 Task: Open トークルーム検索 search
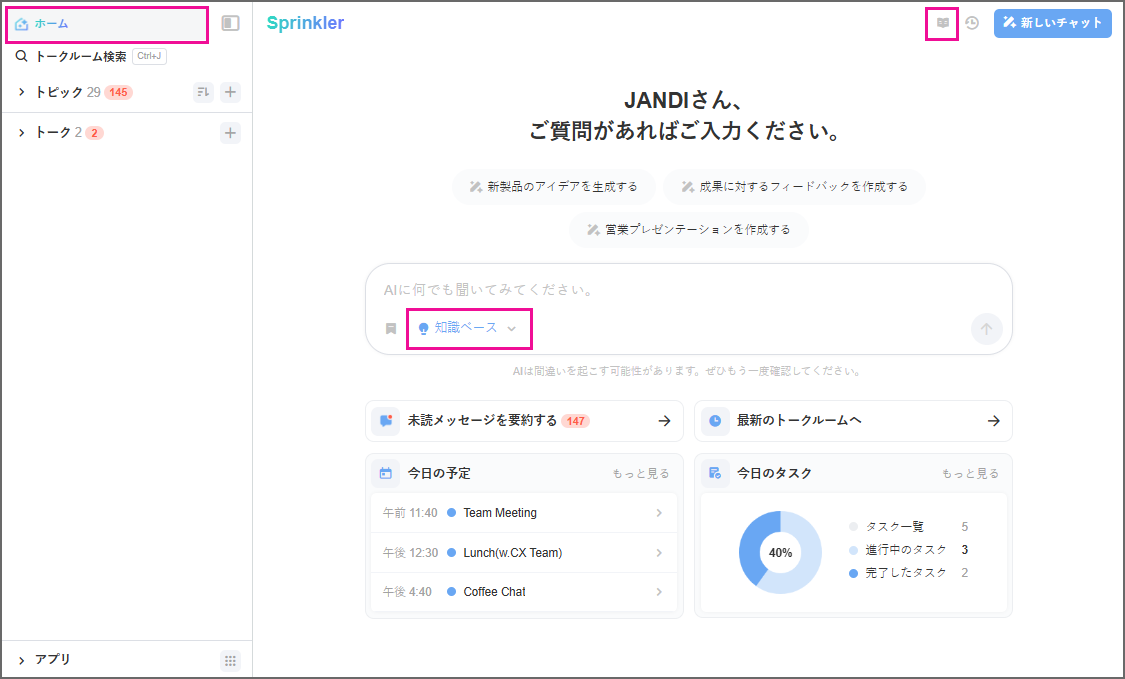point(80,57)
